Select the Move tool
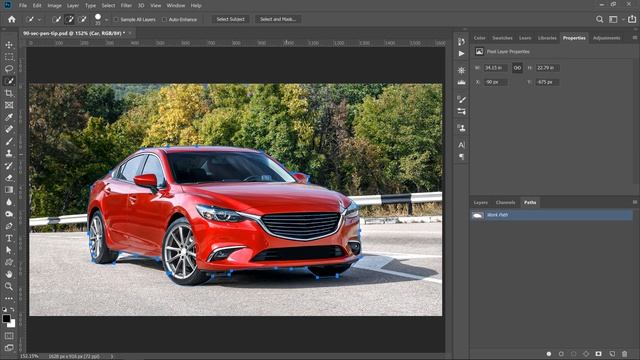This screenshot has width=640, height=360. [x=9, y=44]
